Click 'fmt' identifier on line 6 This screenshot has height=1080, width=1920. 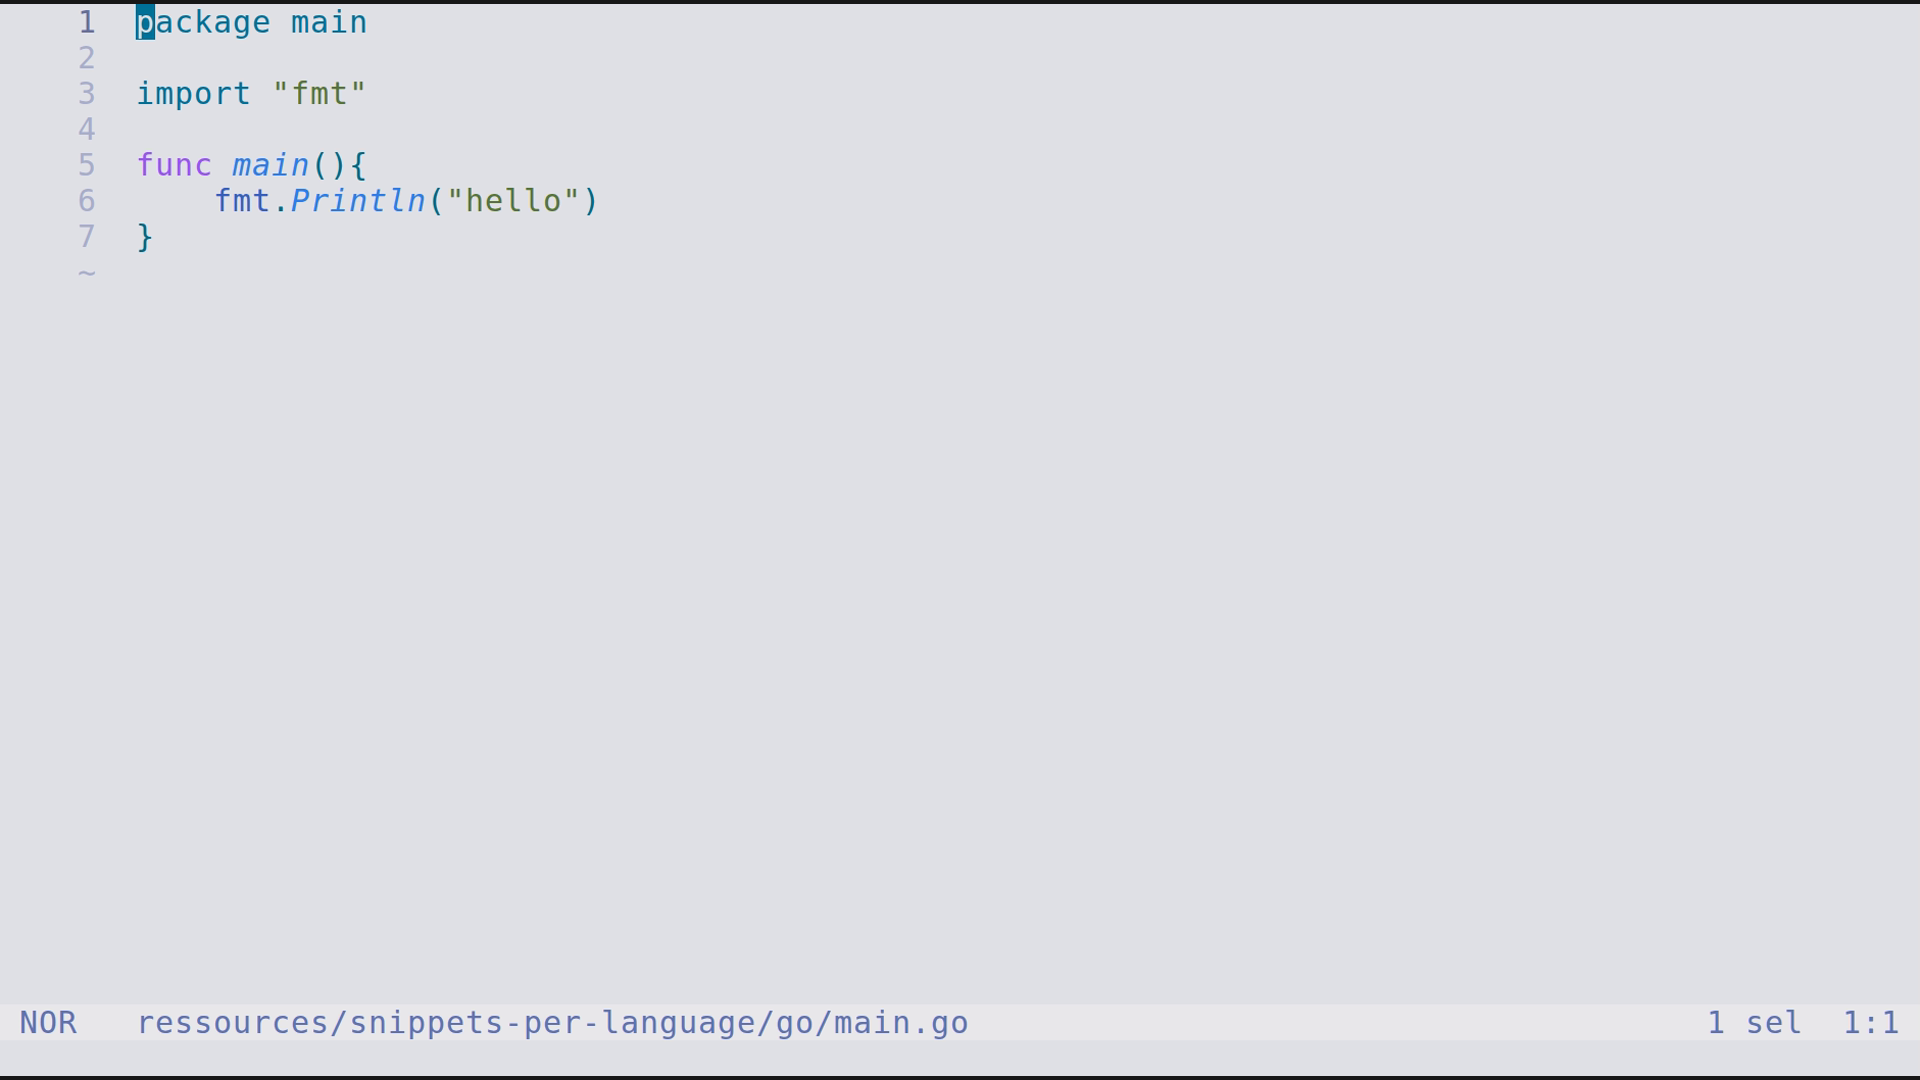(242, 201)
